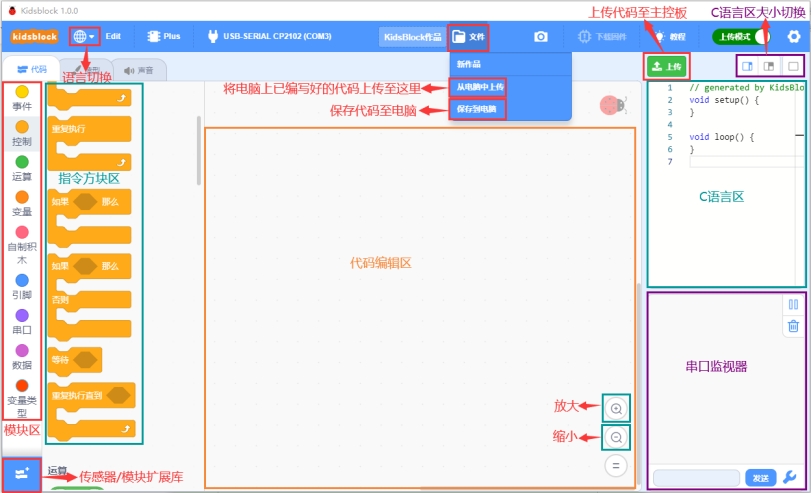Open the Edit menu

(x=113, y=36)
